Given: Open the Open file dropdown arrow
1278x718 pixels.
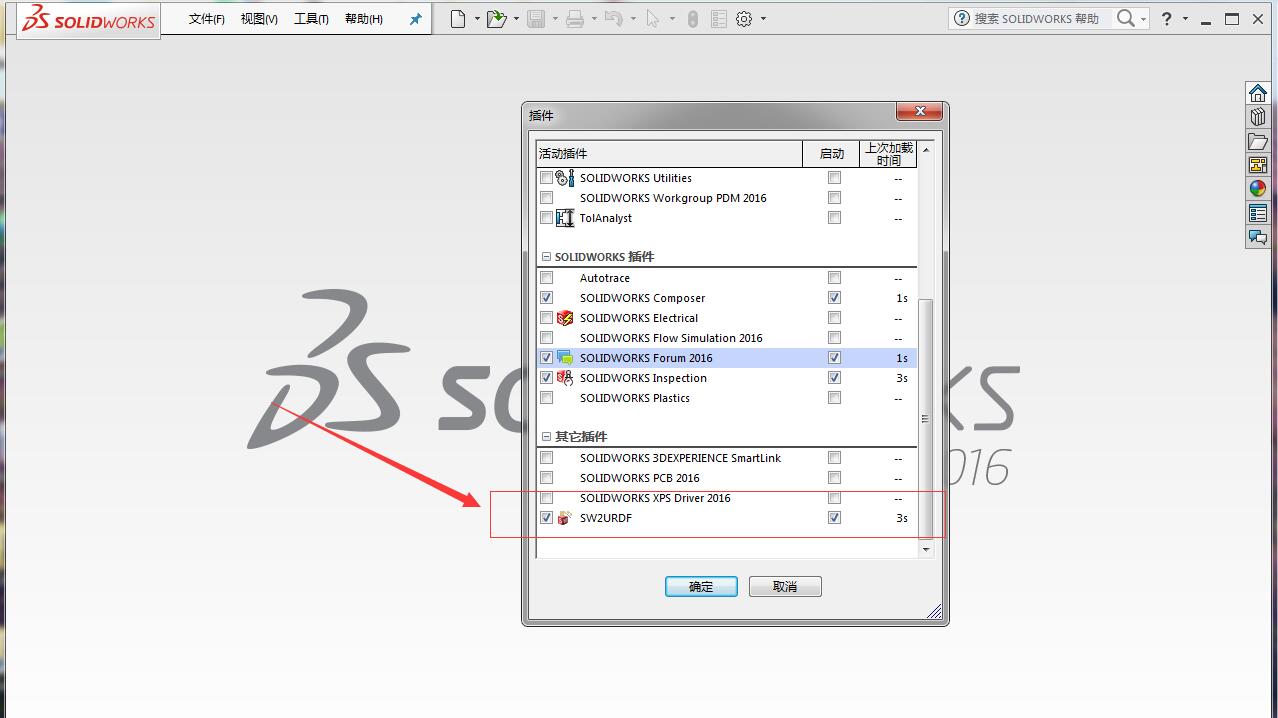Looking at the screenshot, I should point(516,18).
